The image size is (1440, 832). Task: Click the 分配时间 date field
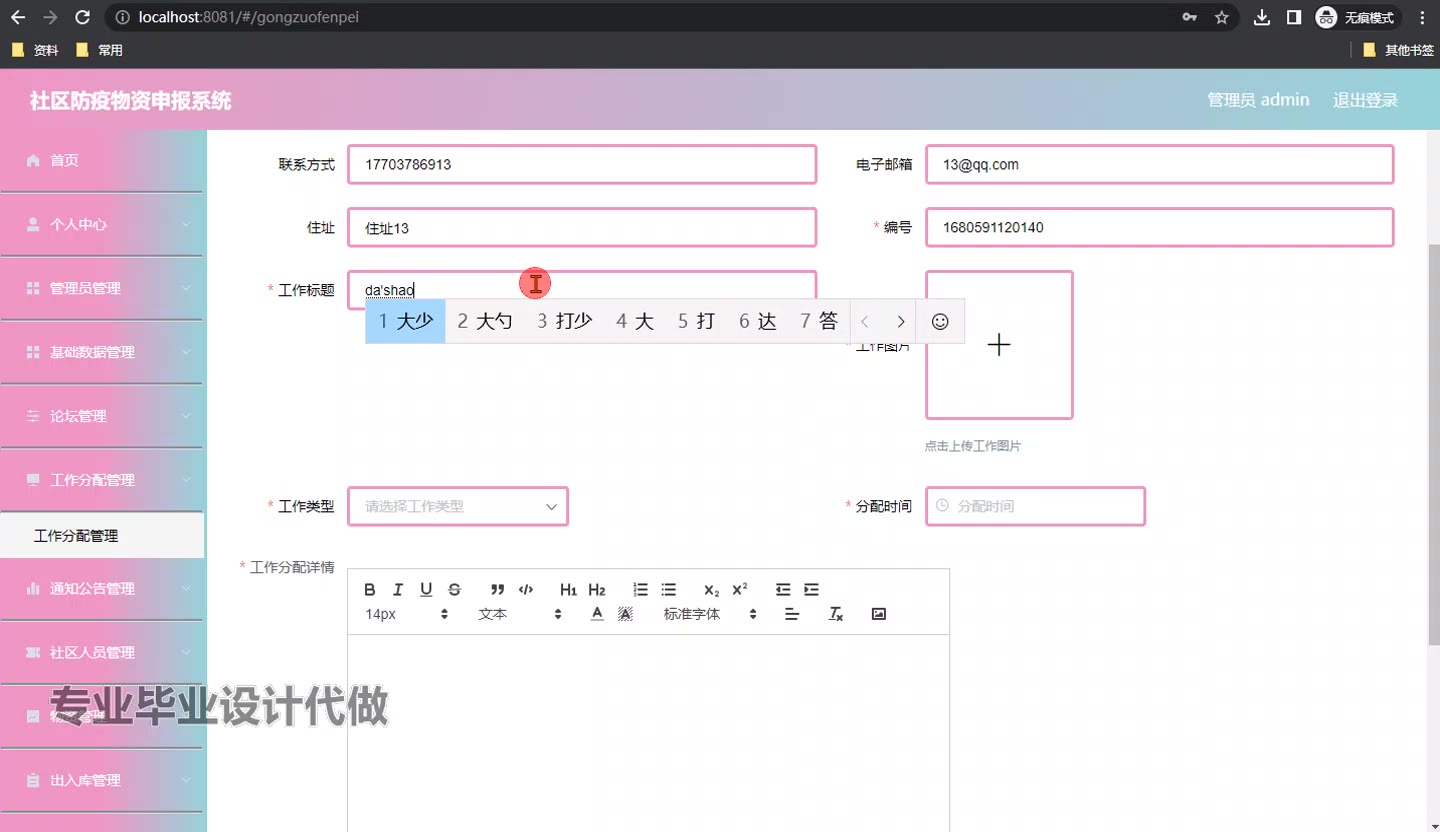(1035, 507)
